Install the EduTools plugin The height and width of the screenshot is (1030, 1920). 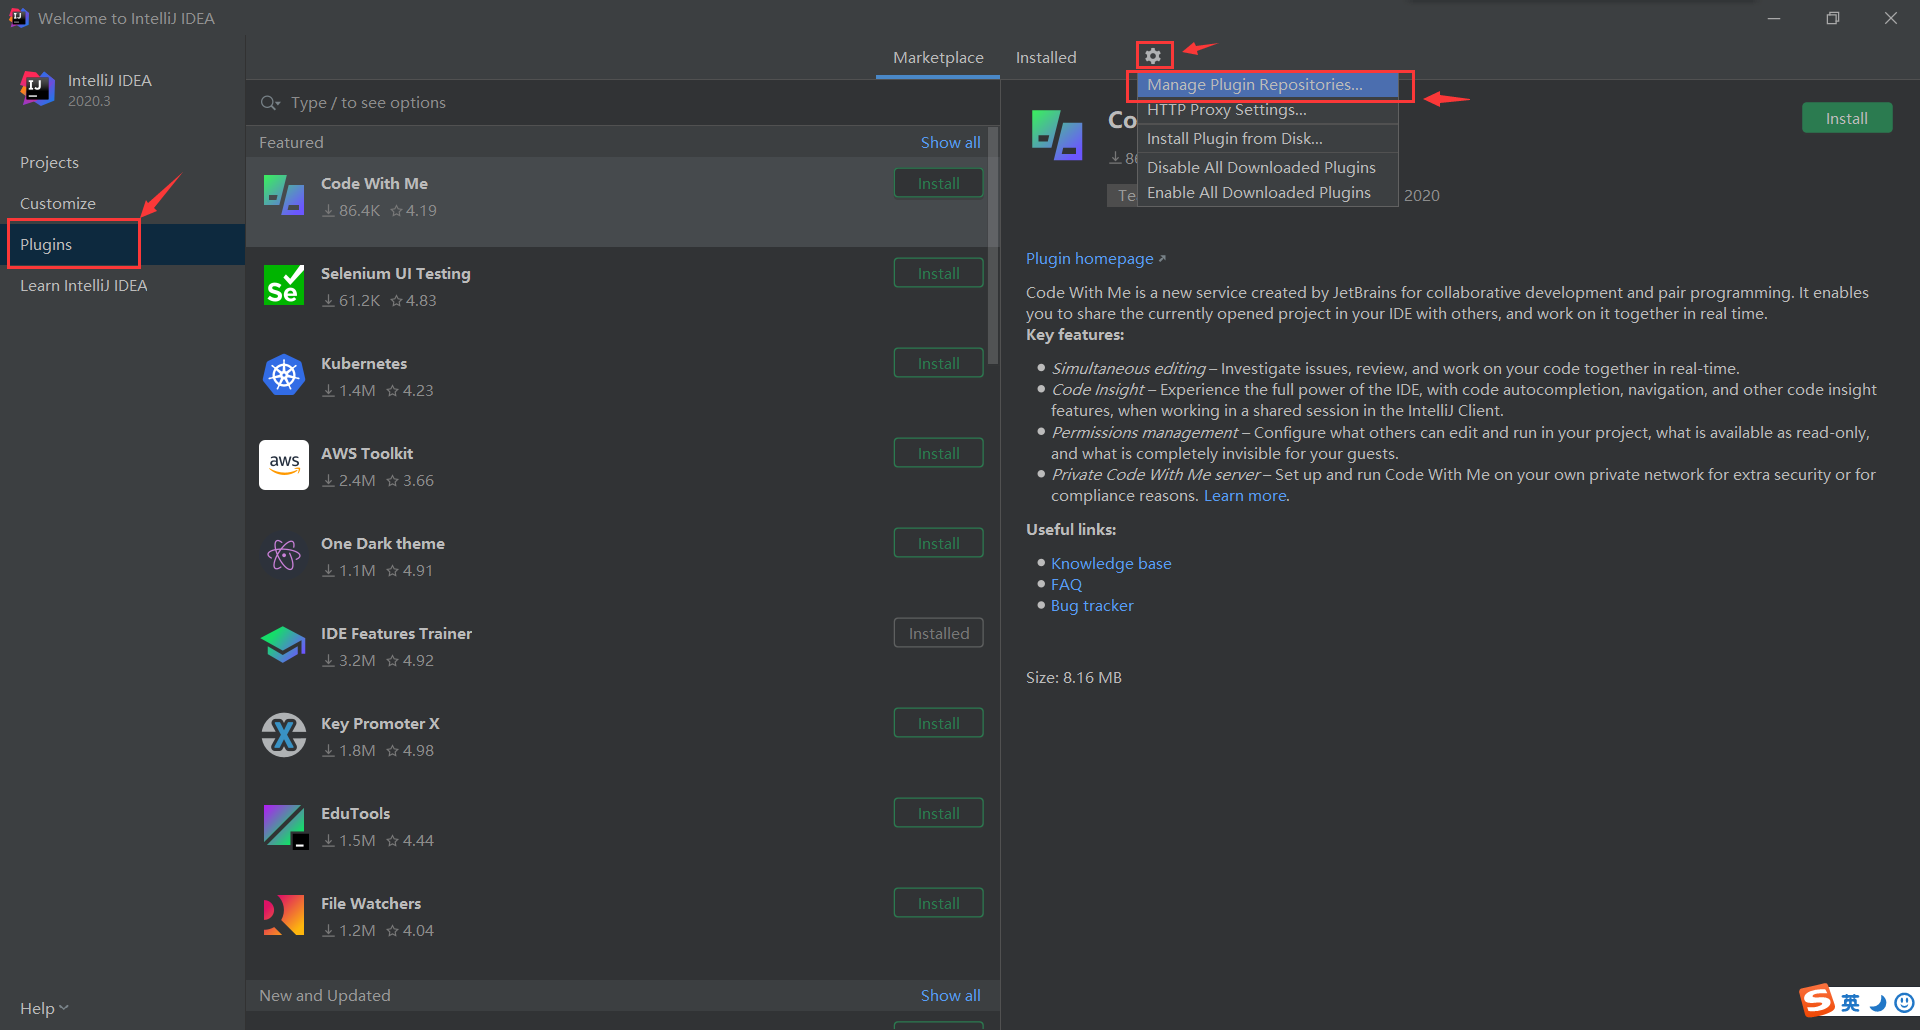(938, 814)
